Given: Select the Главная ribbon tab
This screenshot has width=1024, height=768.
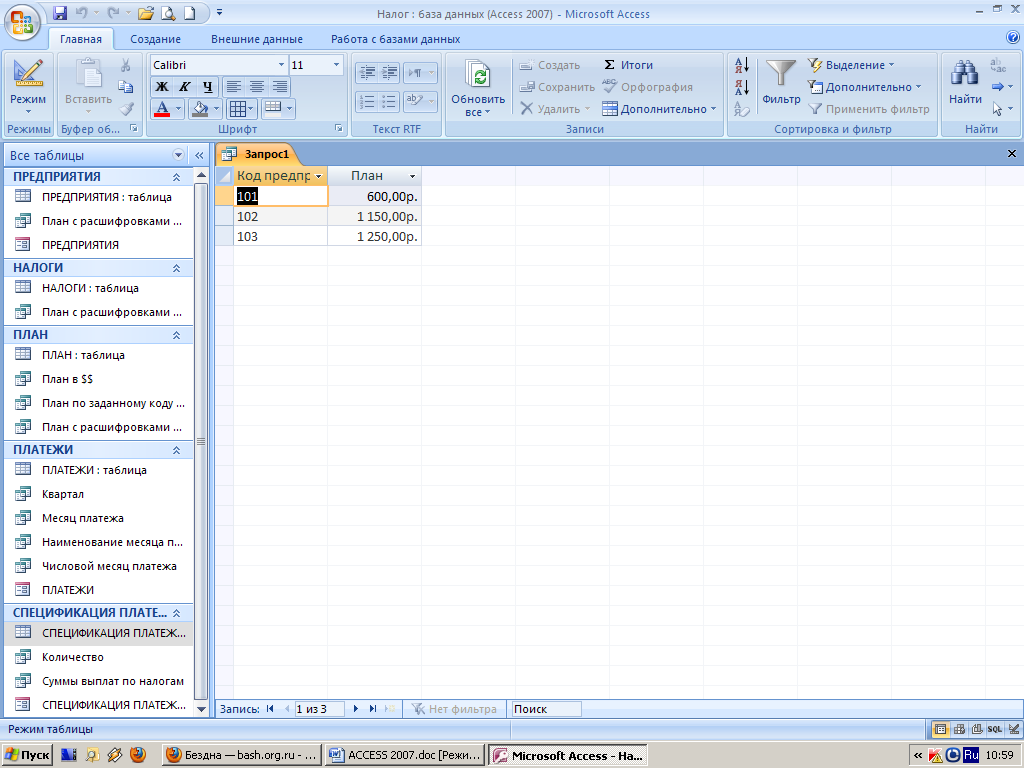Looking at the screenshot, I should pyautogui.click(x=81, y=39).
